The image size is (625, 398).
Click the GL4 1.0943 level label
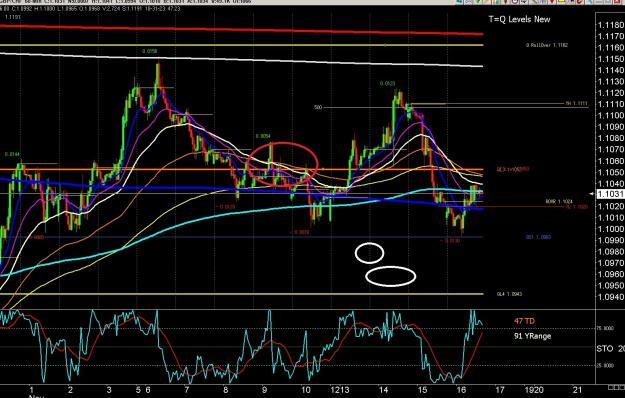(x=509, y=294)
